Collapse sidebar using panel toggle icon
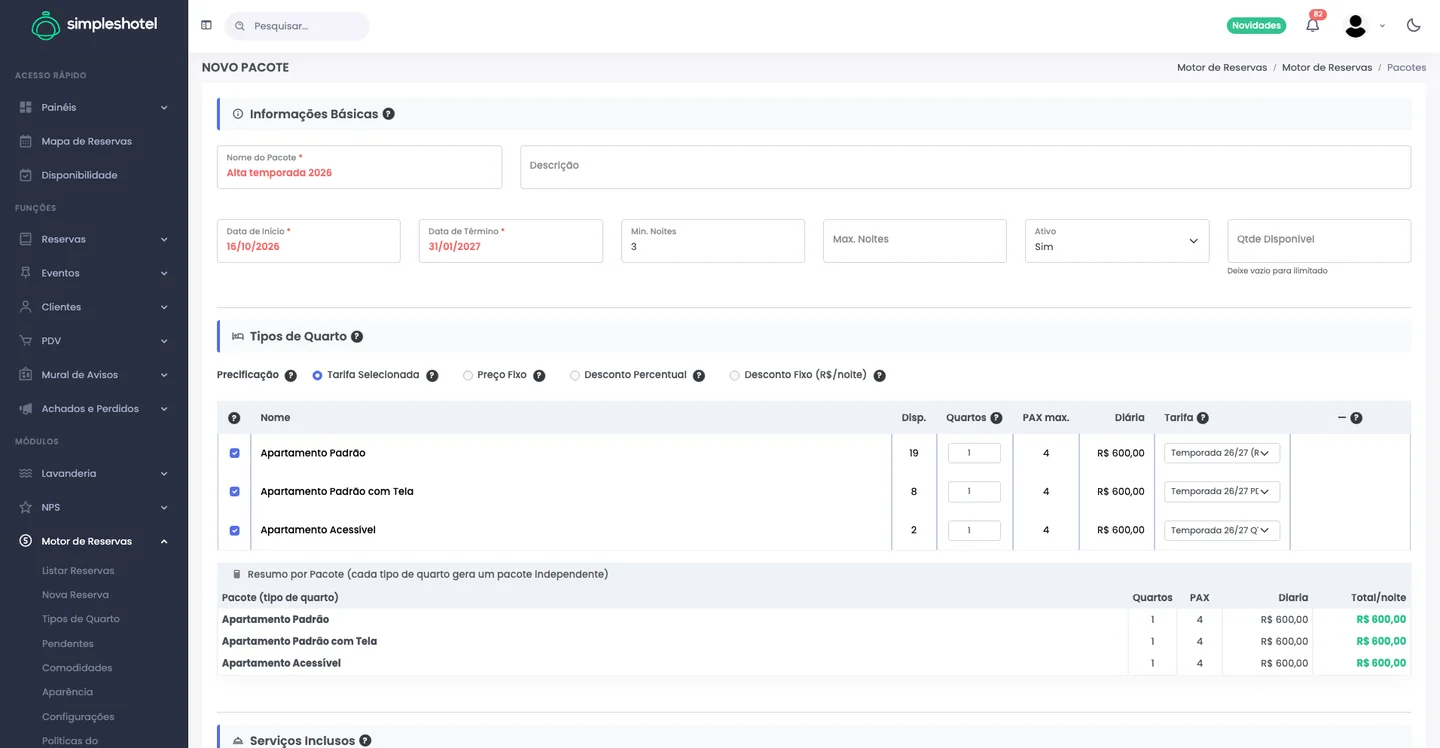Image resolution: width=1440 pixels, height=748 pixels. 206,25
